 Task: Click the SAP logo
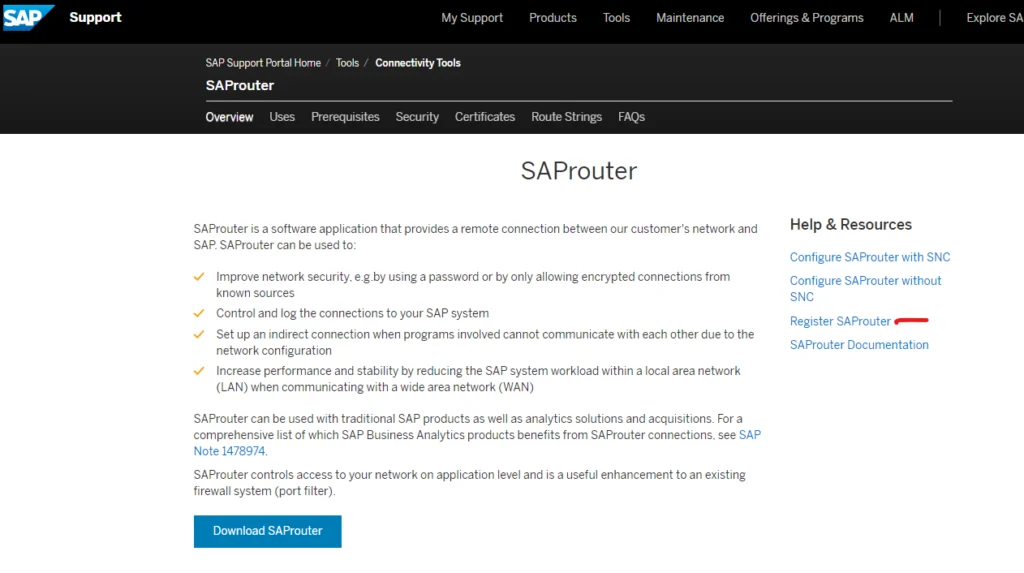[x=28, y=18]
